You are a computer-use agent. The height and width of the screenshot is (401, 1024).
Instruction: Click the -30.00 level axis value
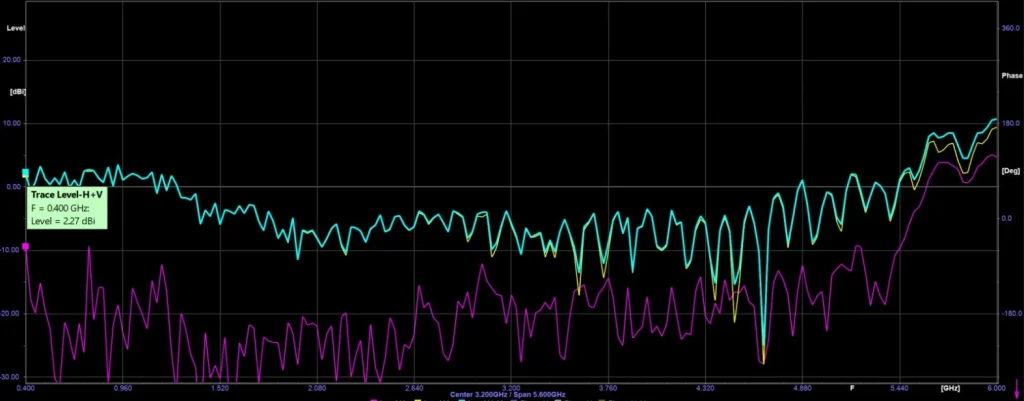[x=12, y=377]
